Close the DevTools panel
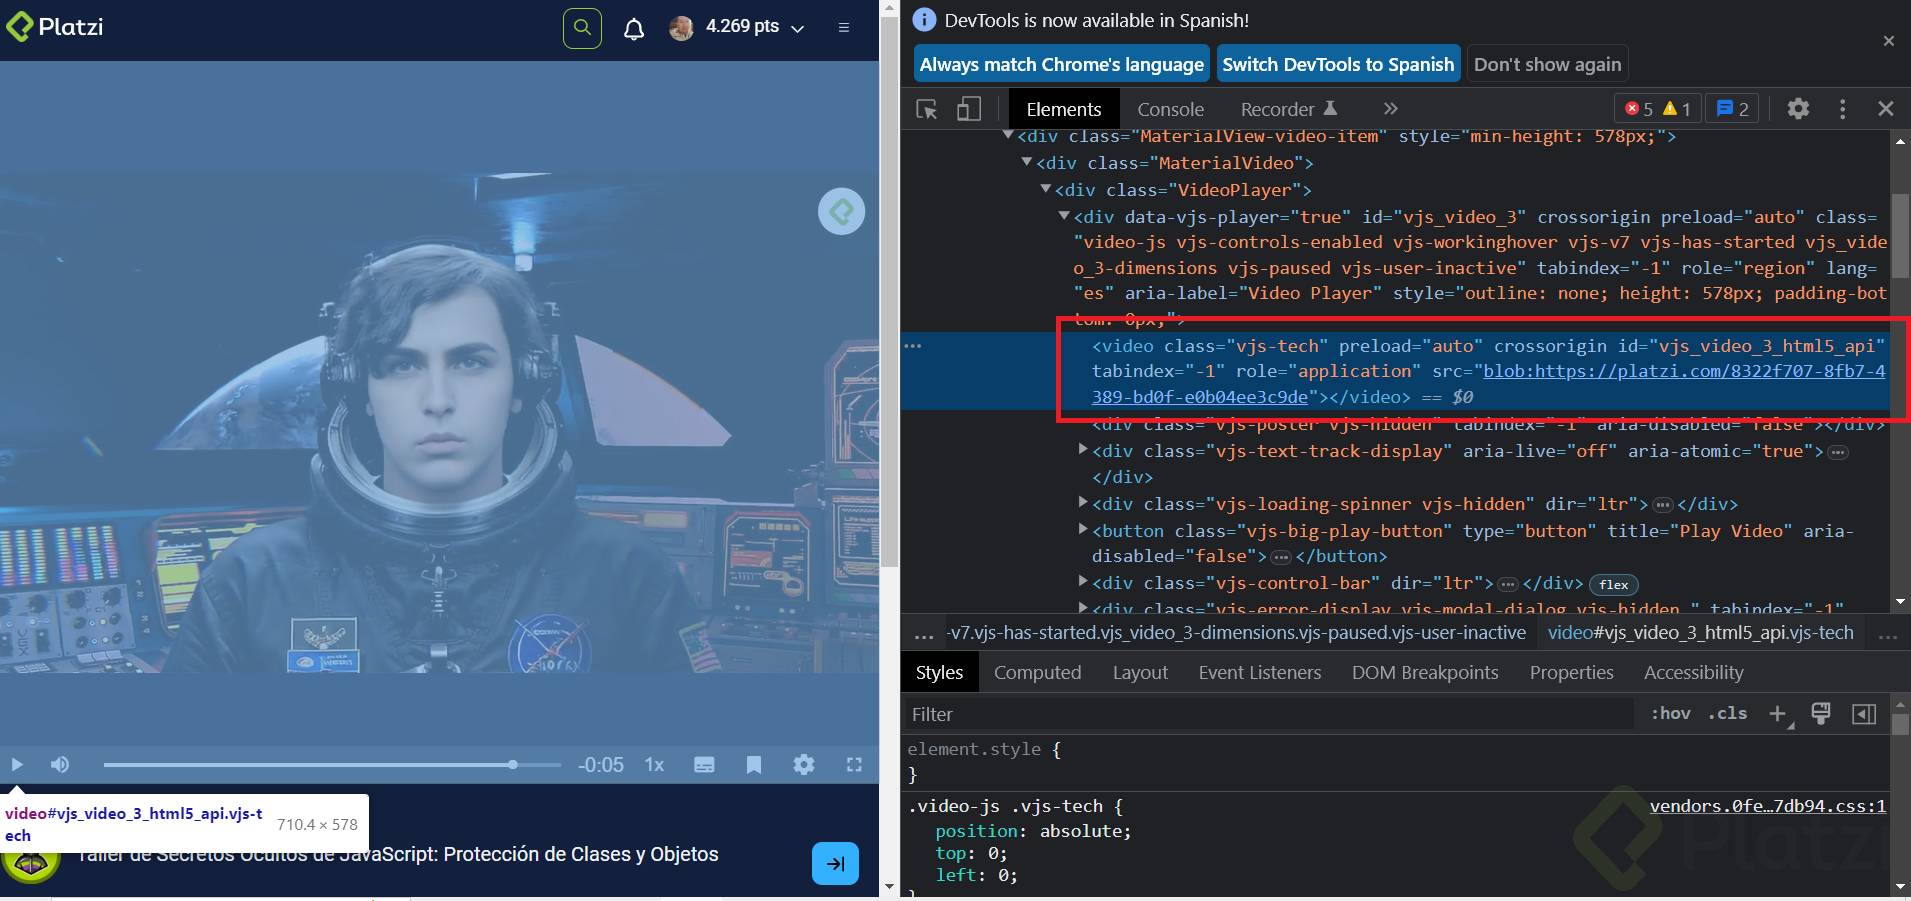Image resolution: width=1911 pixels, height=901 pixels. [1886, 109]
